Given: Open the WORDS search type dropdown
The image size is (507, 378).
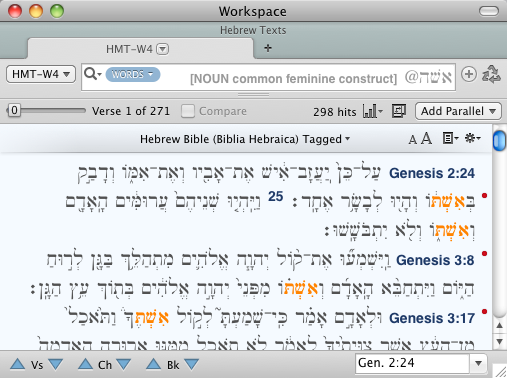Looking at the screenshot, I should pyautogui.click(x=133, y=74).
